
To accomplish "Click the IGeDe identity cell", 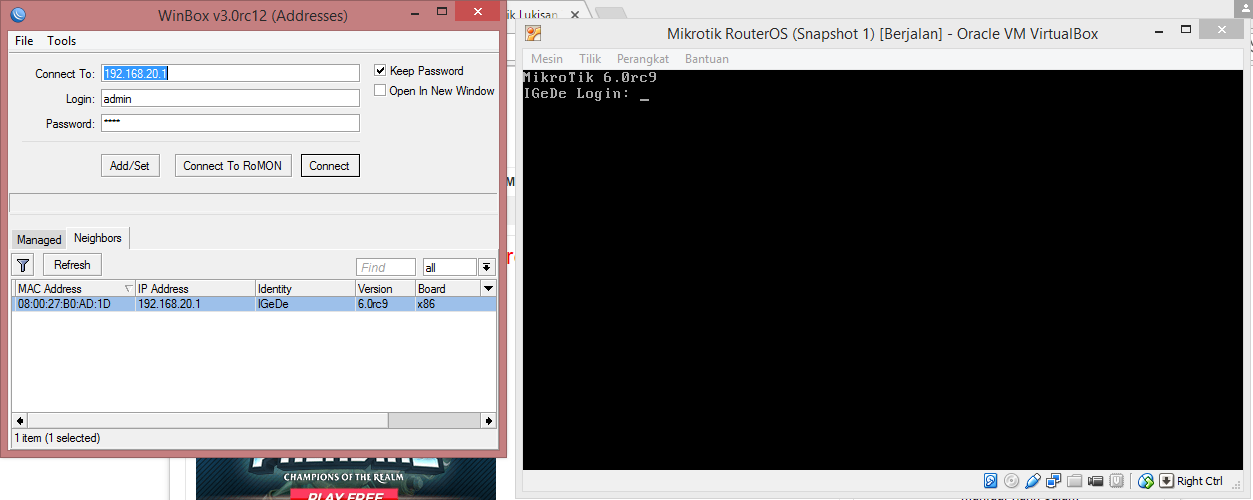I will (305, 304).
